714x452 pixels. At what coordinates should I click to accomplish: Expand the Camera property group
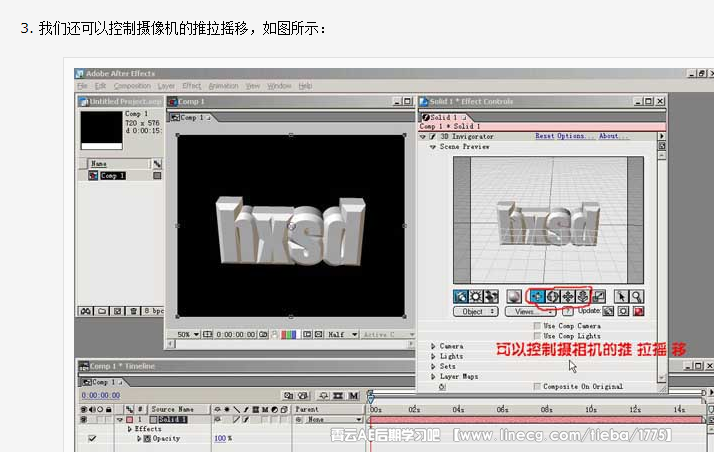click(433, 346)
